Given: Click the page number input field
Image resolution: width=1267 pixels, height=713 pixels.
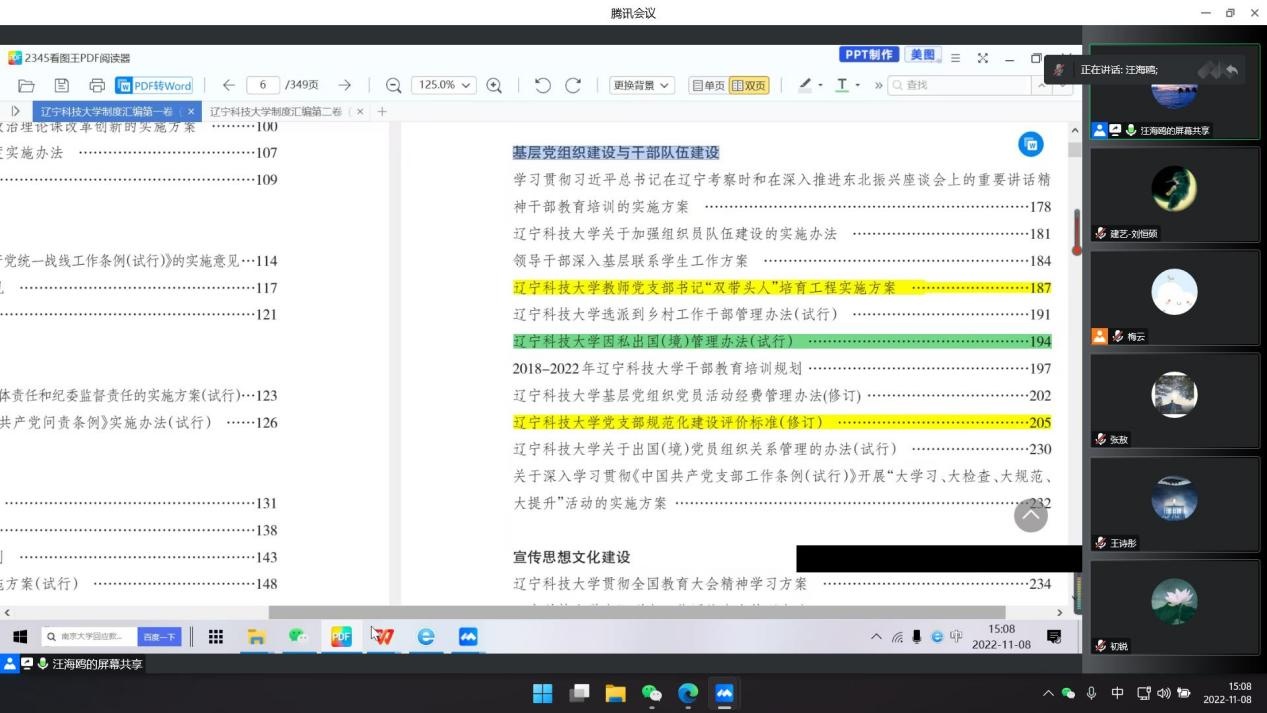Looking at the screenshot, I should pyautogui.click(x=263, y=86).
